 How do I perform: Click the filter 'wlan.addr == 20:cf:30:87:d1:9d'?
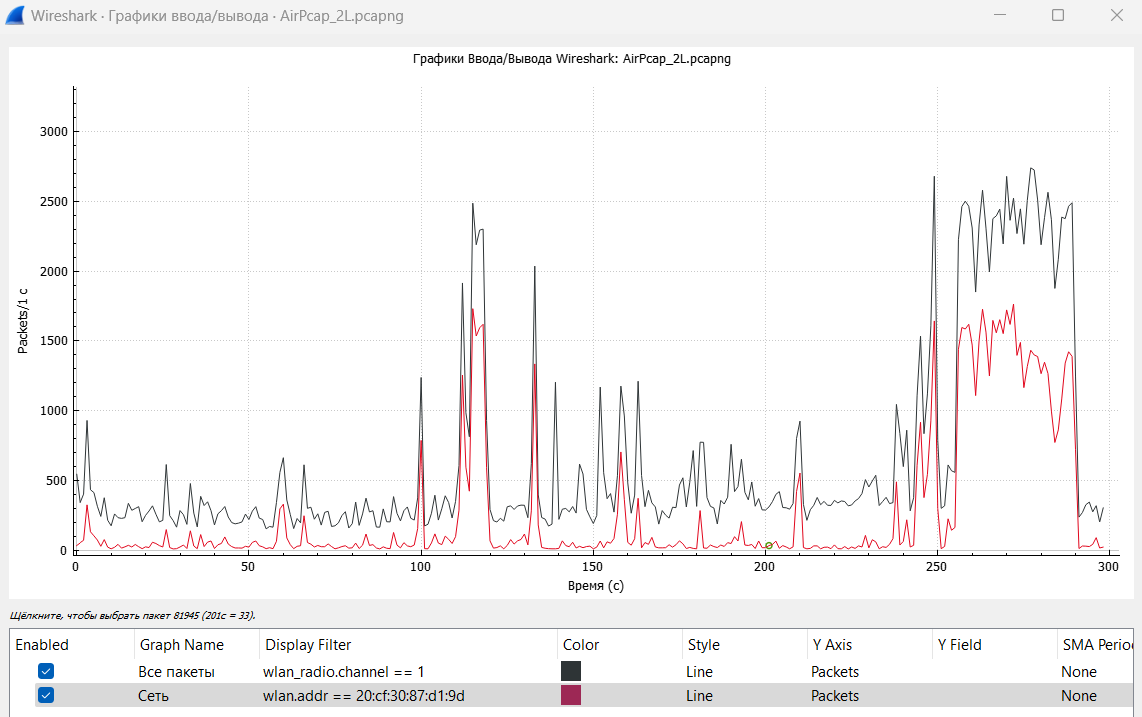[x=363, y=696]
